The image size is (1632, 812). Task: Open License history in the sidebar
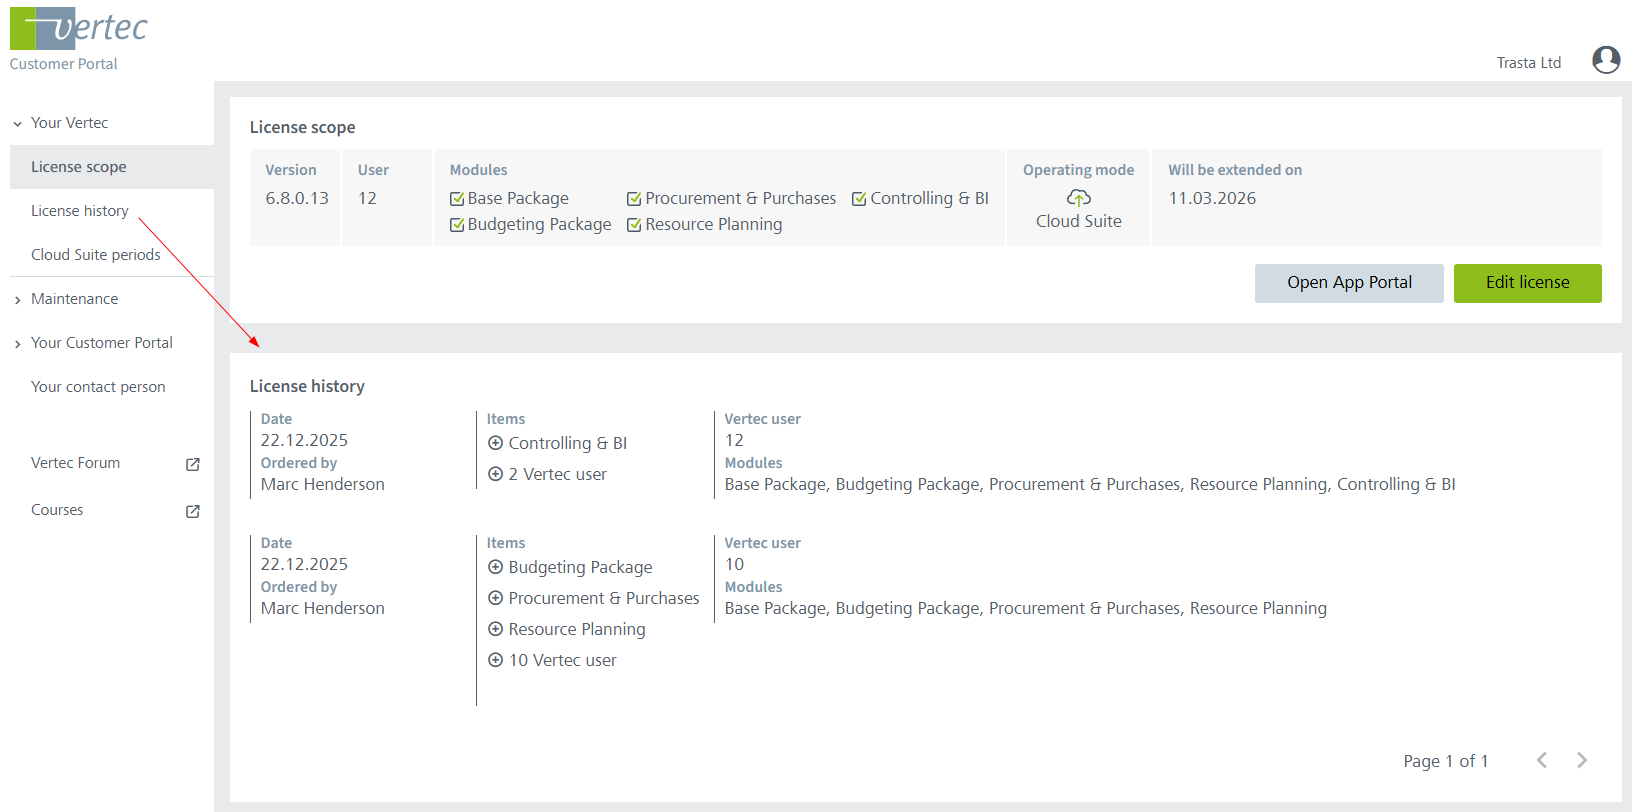click(x=80, y=211)
